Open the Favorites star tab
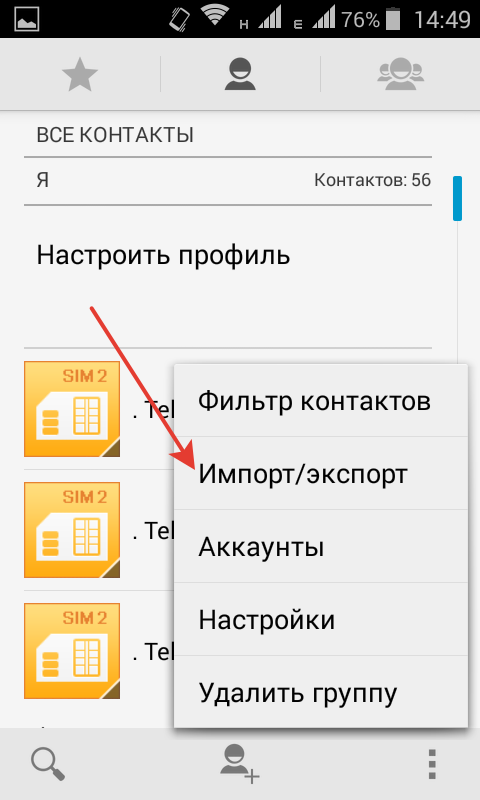Screen dimensions: 480x800 click(80, 75)
